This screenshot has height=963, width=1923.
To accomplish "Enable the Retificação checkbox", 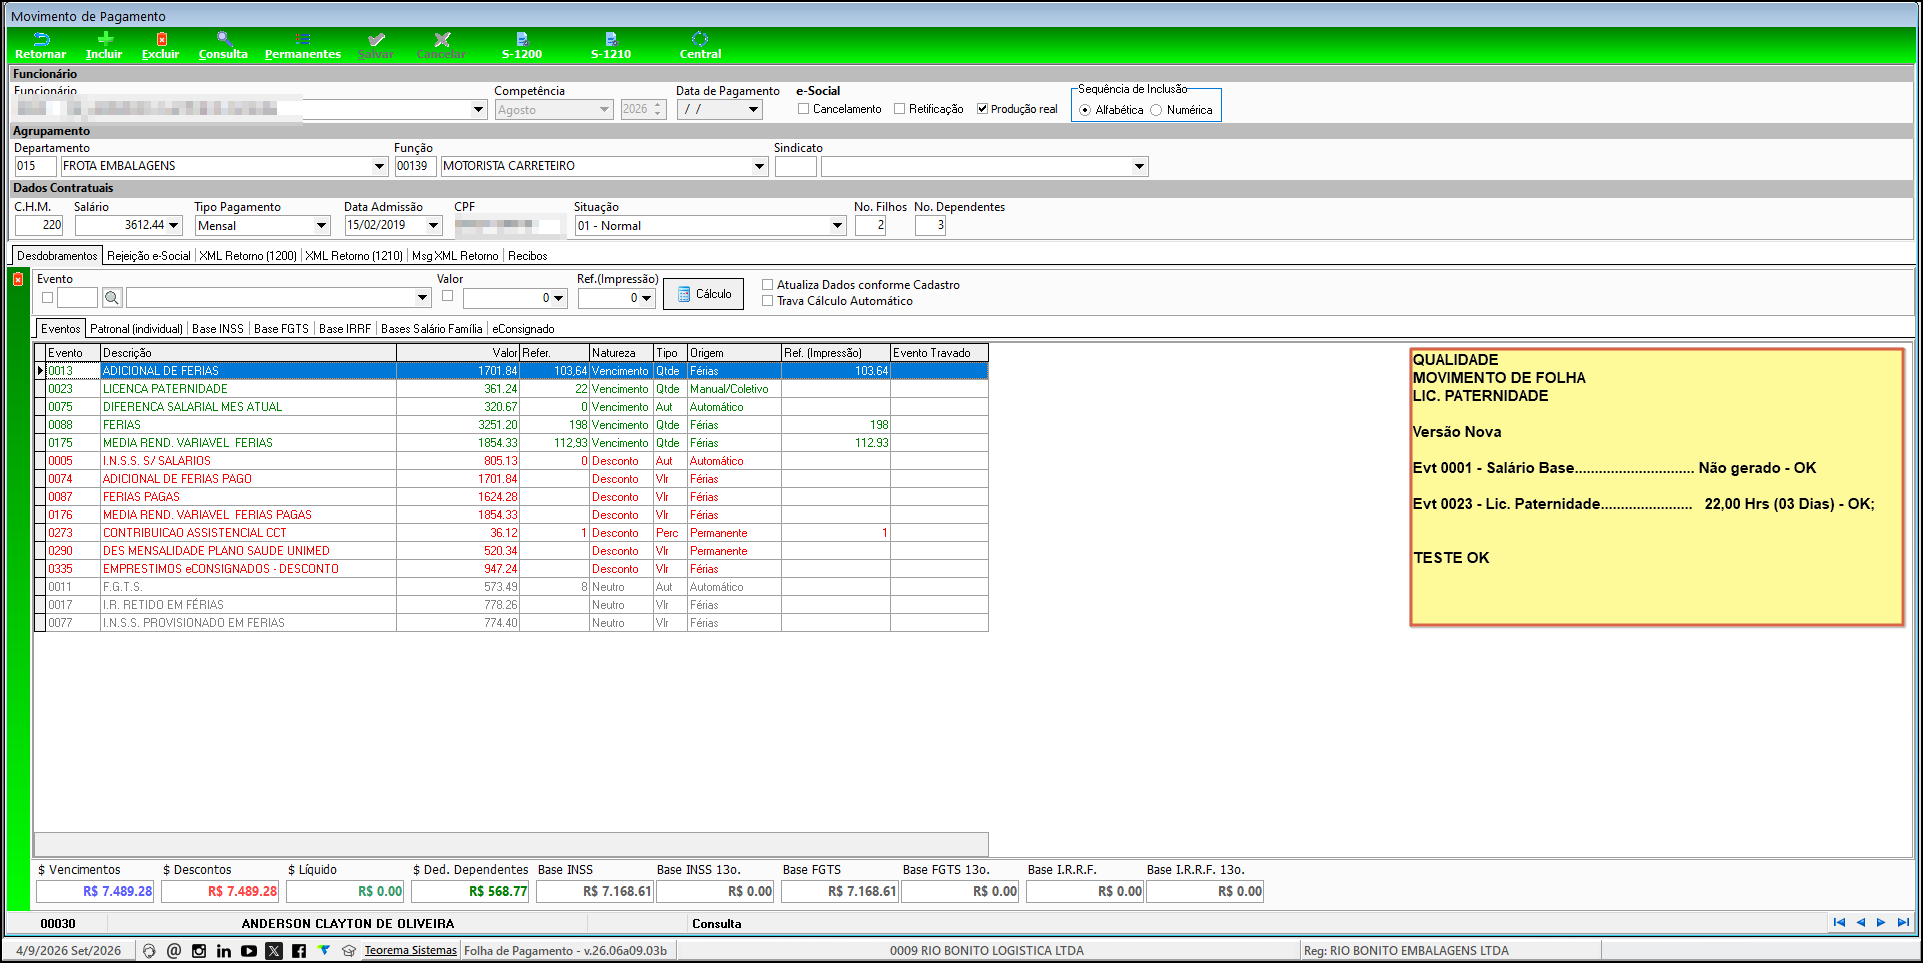I will point(899,109).
